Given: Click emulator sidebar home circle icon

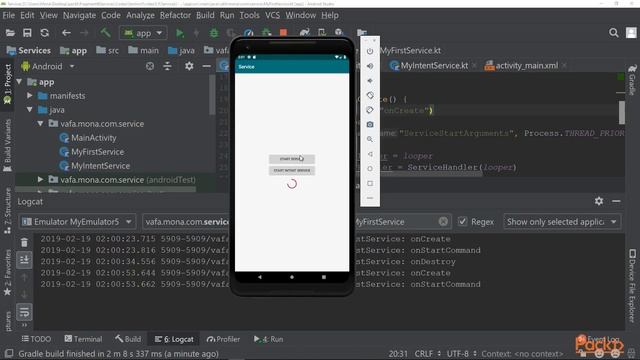Looking at the screenshot, I should [x=370, y=169].
